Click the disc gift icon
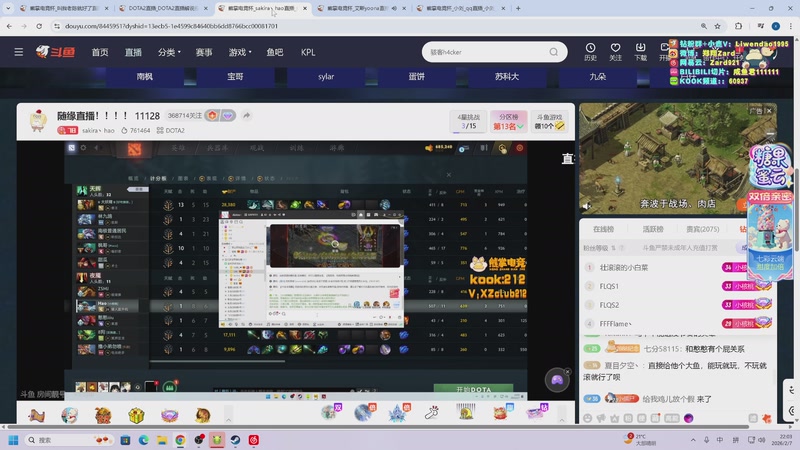800x450 pixels. point(364,413)
